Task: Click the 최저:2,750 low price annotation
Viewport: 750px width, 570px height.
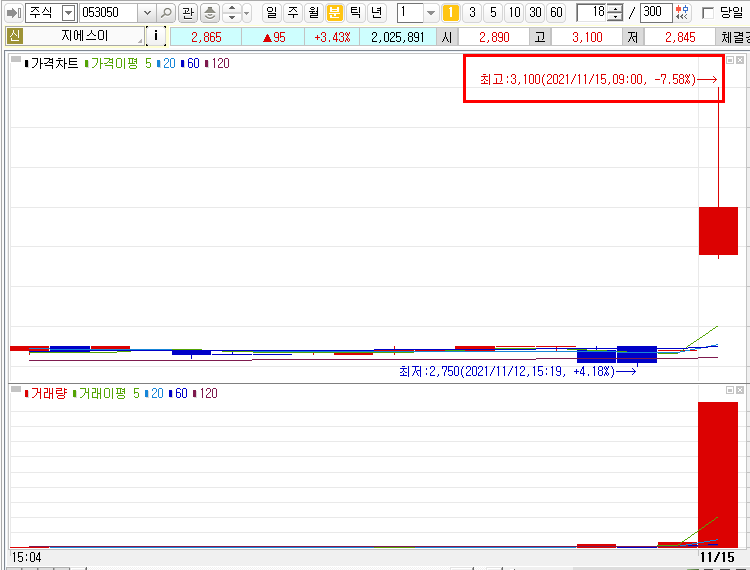Action: pyautogui.click(x=518, y=371)
